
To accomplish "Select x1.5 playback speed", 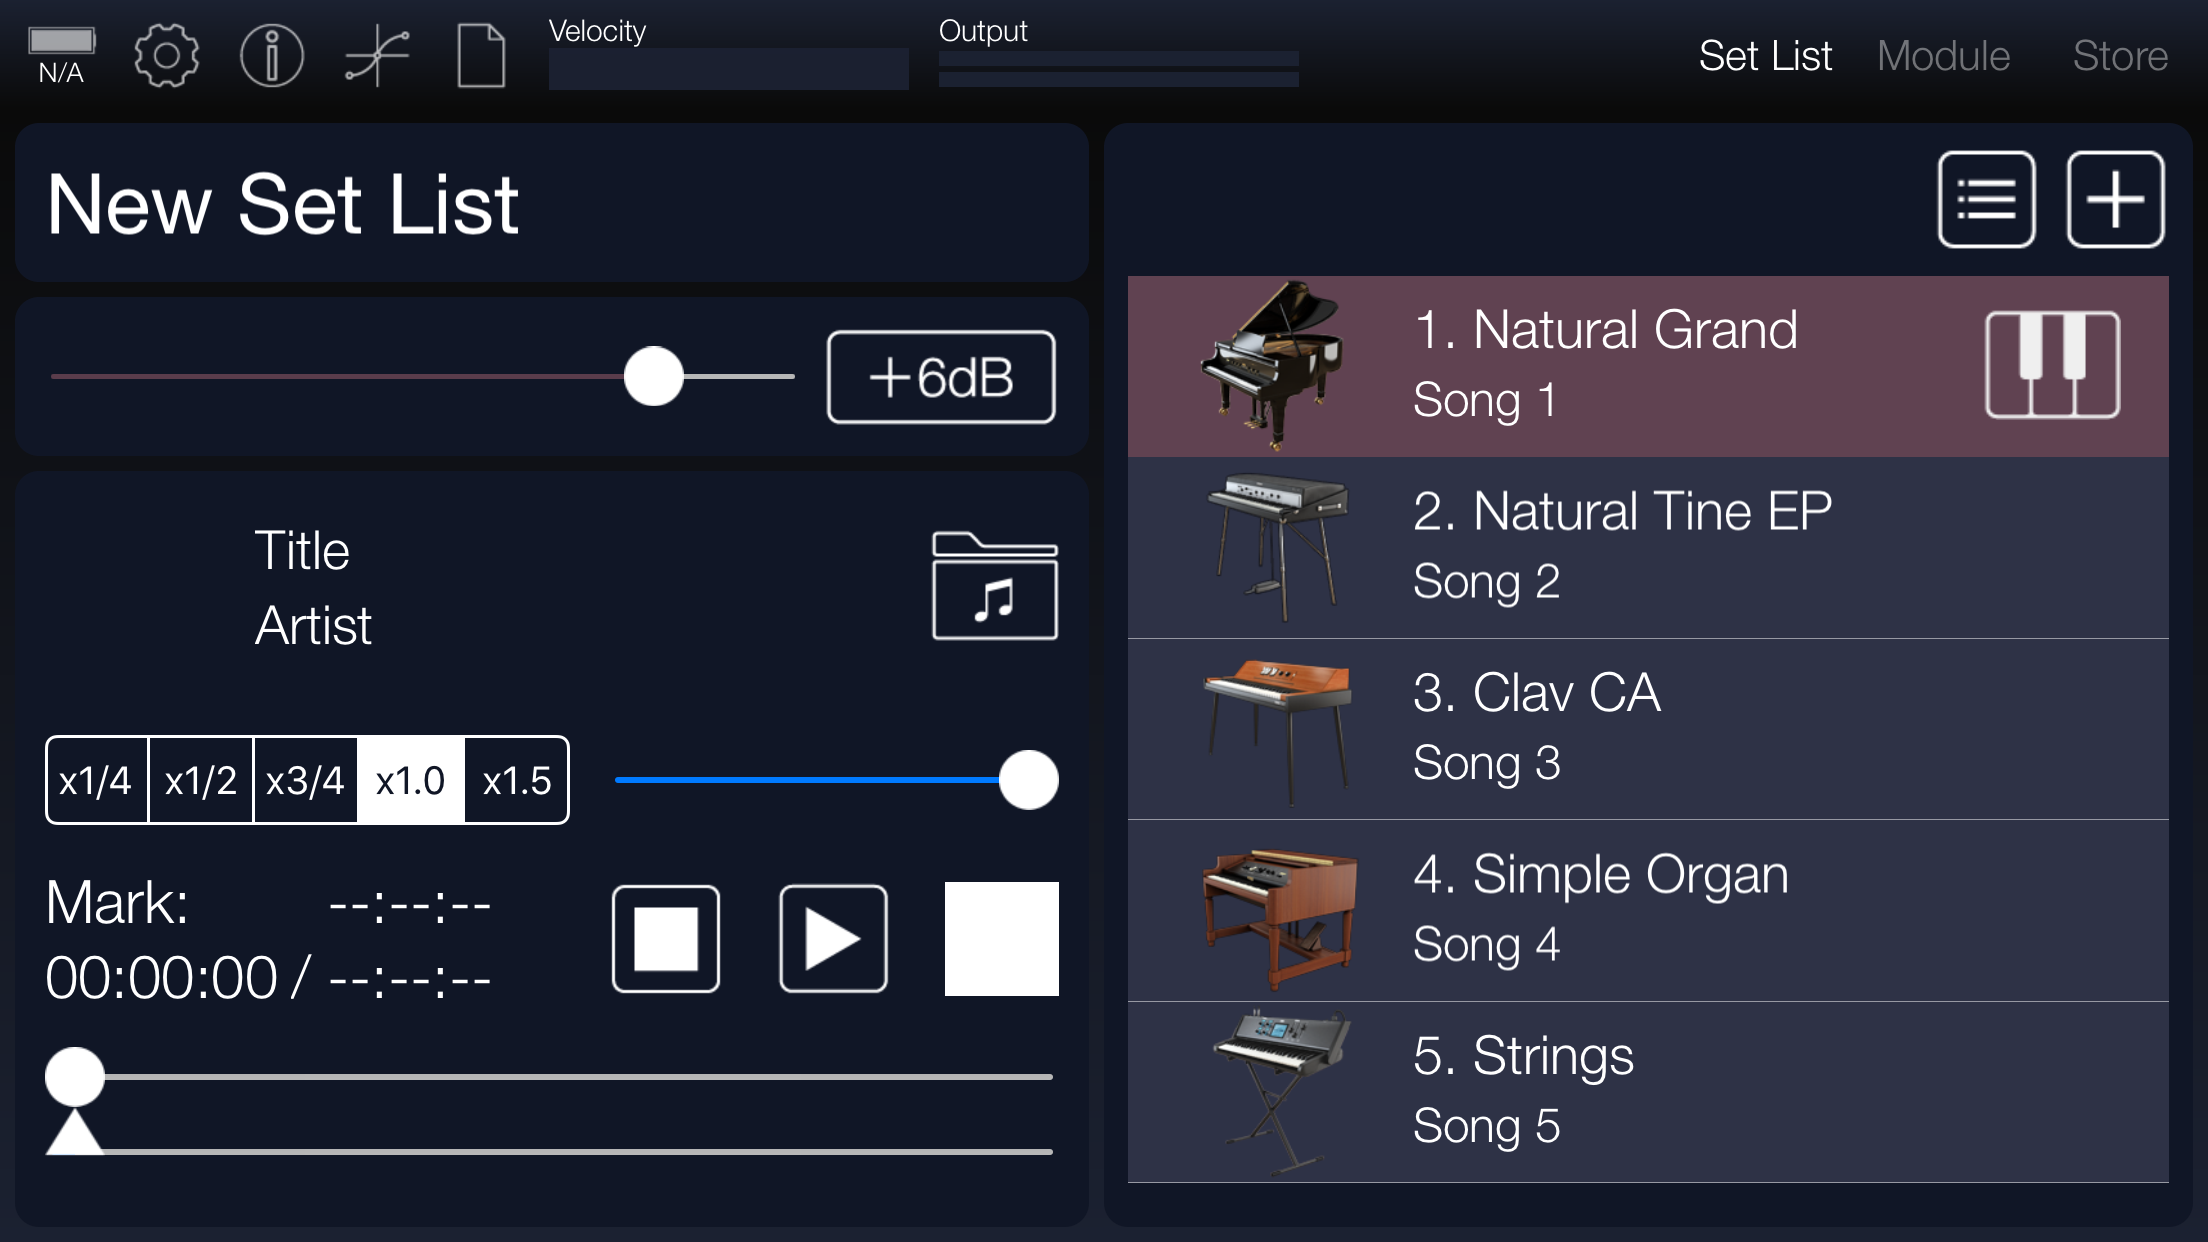I will (x=516, y=781).
